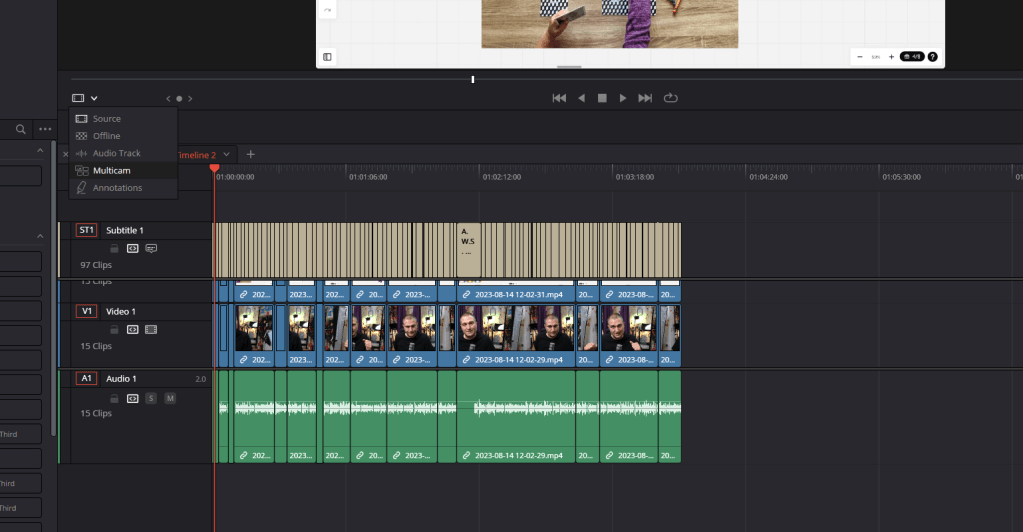Toggle auto track selector on Subtitle 1

[x=132, y=249]
